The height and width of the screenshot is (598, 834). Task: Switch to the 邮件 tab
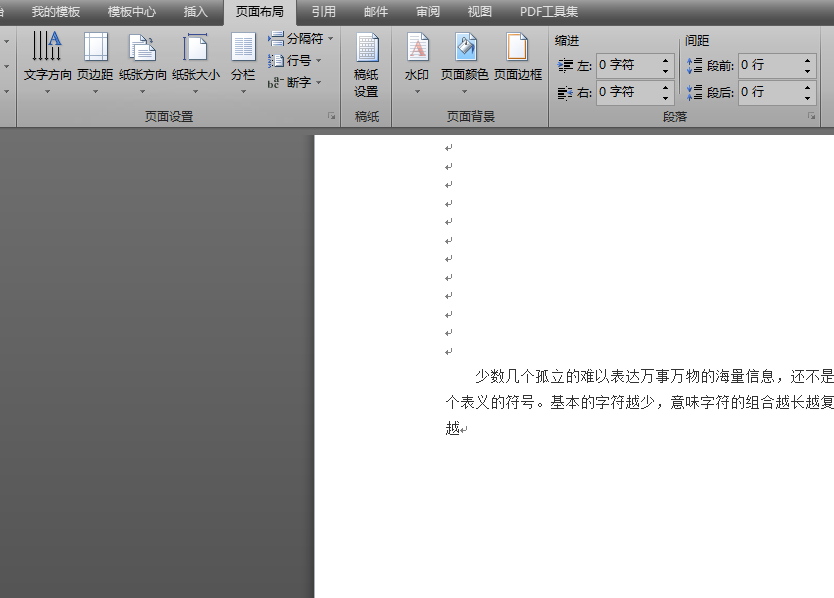[x=376, y=12]
